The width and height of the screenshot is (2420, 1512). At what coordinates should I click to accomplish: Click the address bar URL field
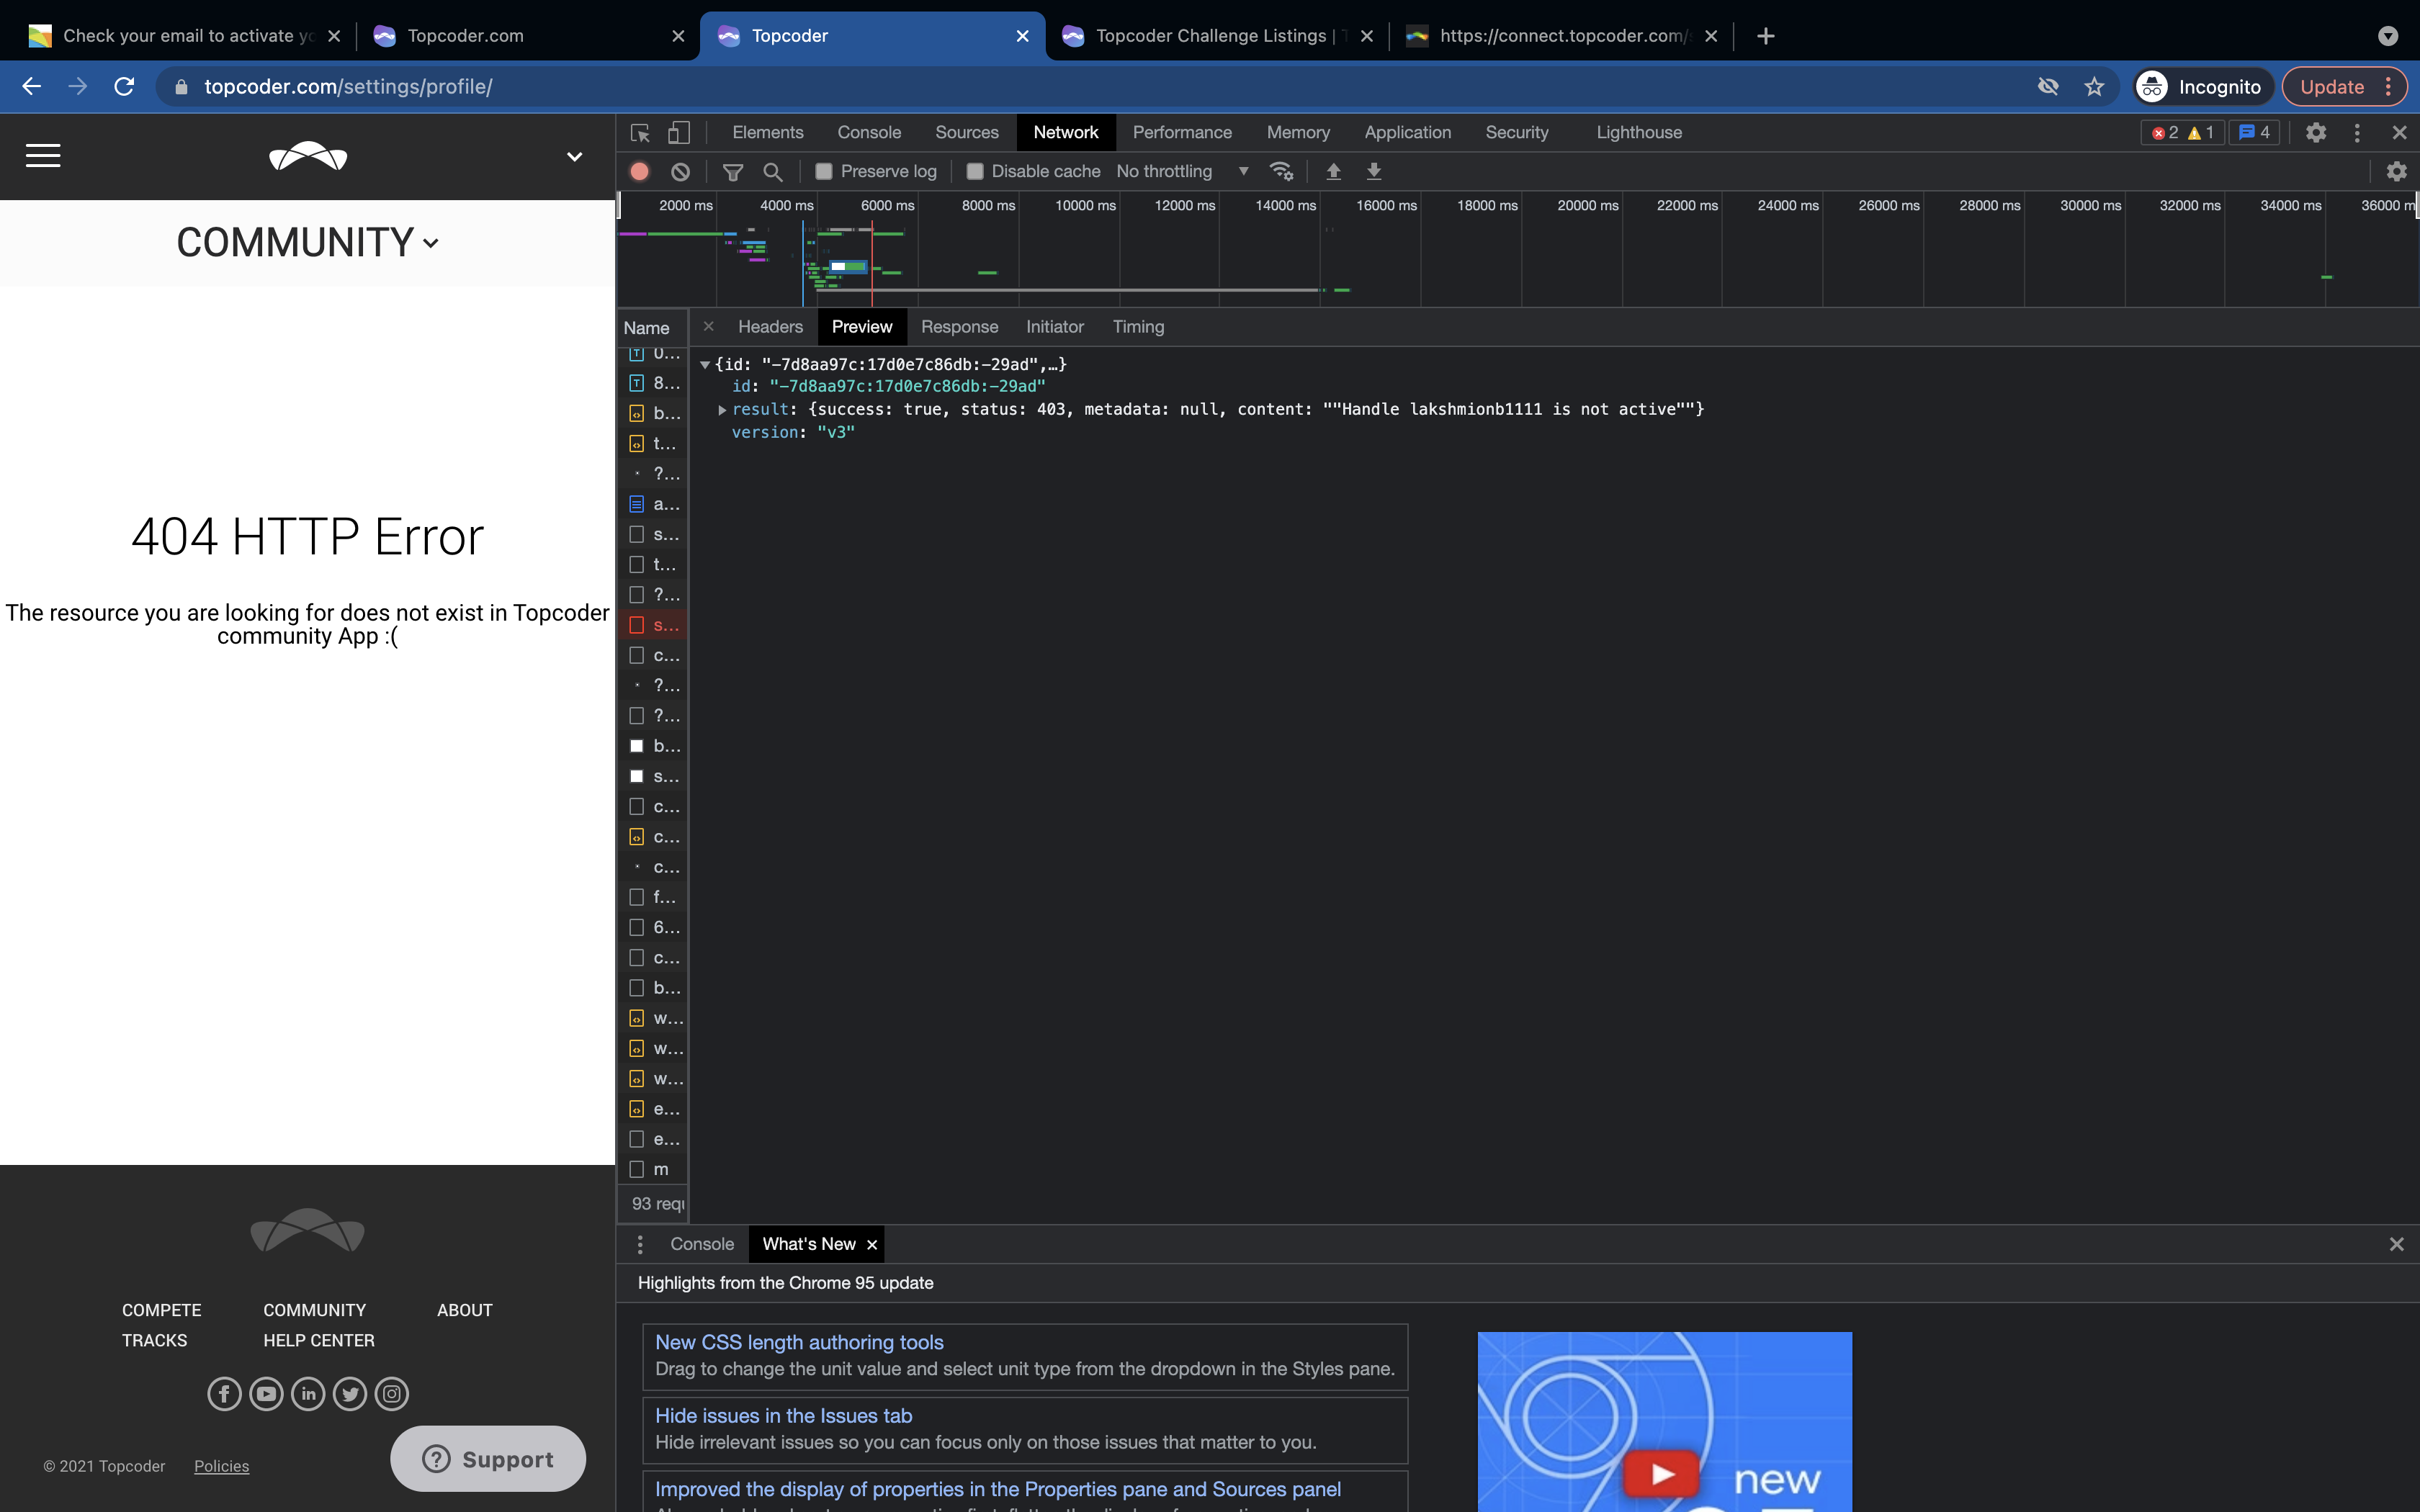(1090, 87)
